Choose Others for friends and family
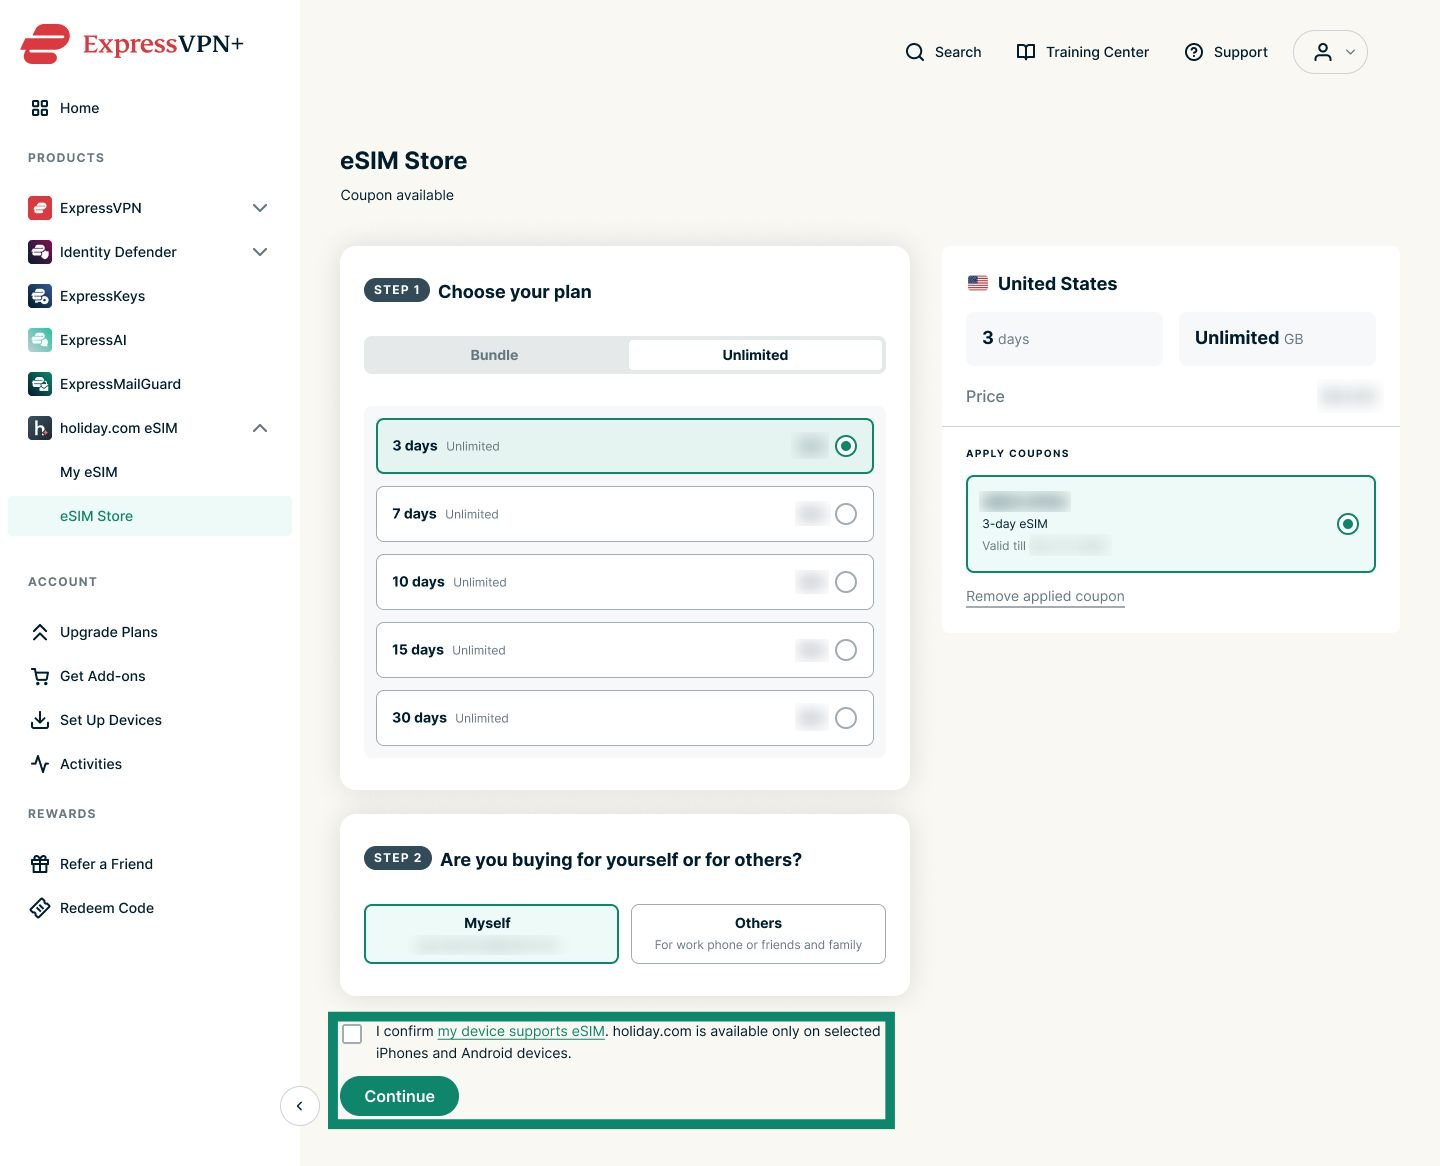 point(758,934)
